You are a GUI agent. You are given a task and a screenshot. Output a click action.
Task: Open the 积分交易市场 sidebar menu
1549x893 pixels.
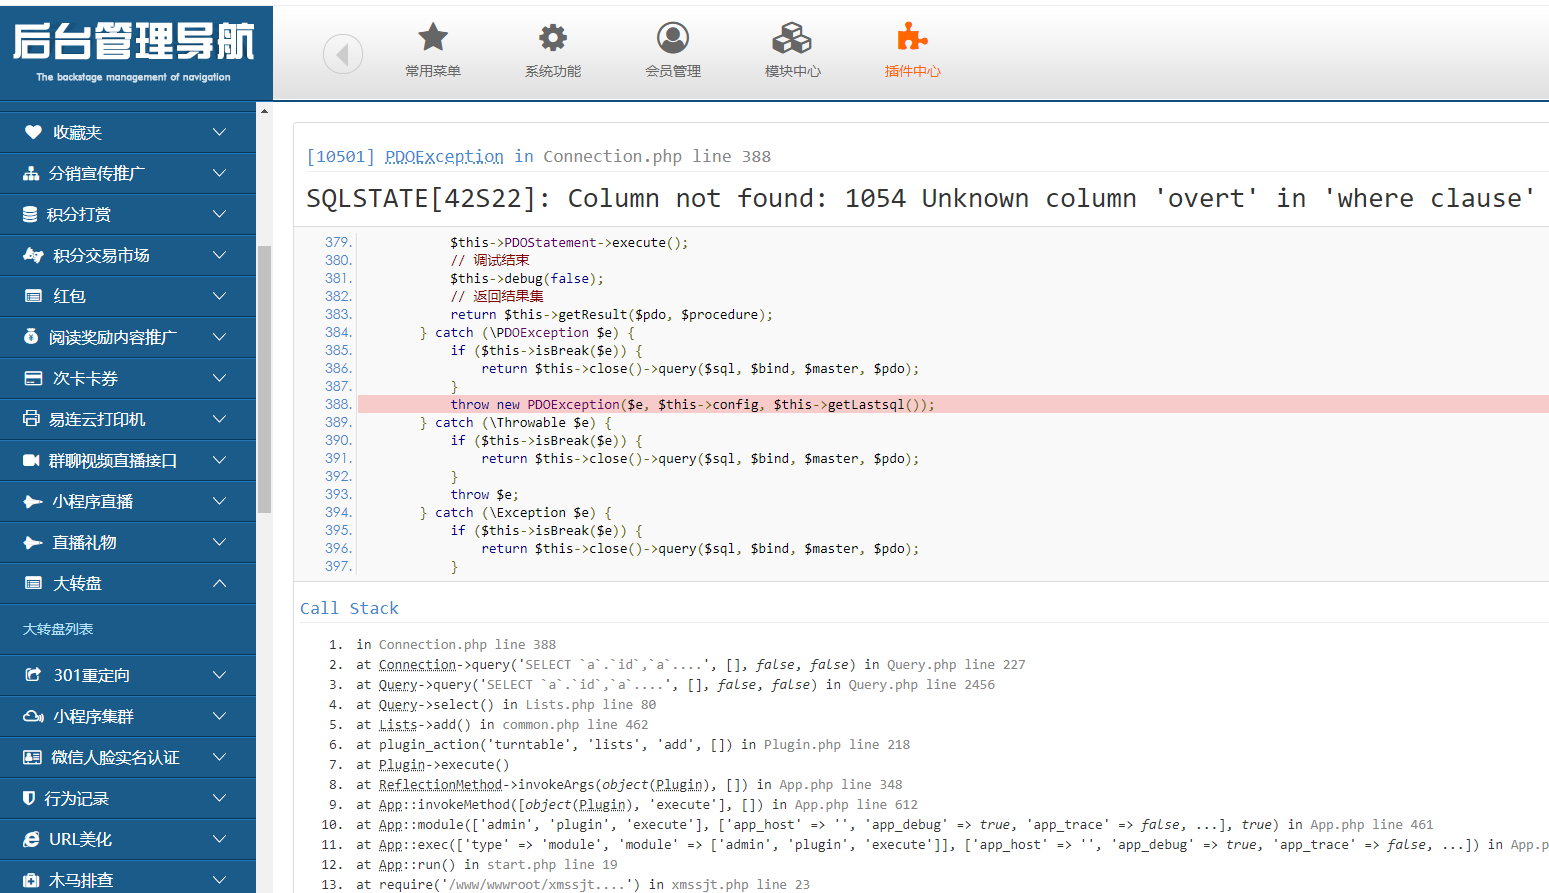tap(101, 255)
